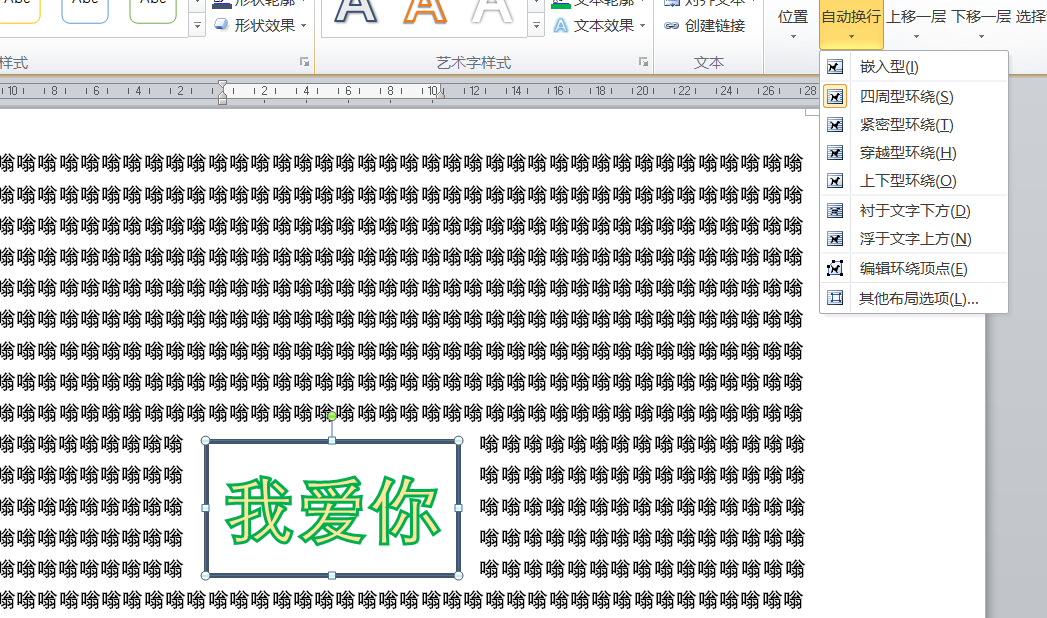
Task: Click the 上下型环绕 icon
Action: click(835, 181)
